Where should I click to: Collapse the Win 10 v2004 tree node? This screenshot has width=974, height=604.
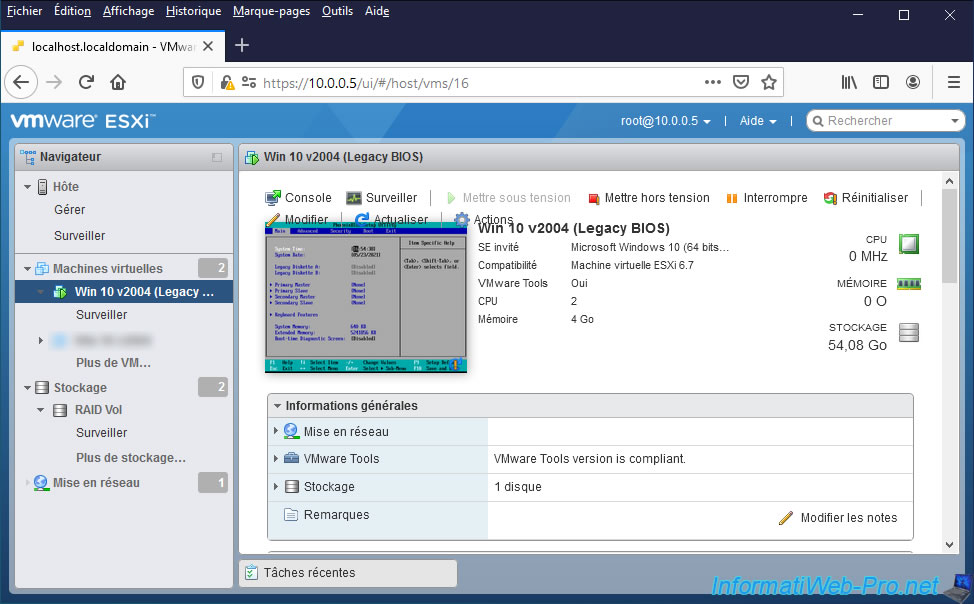coord(41,291)
